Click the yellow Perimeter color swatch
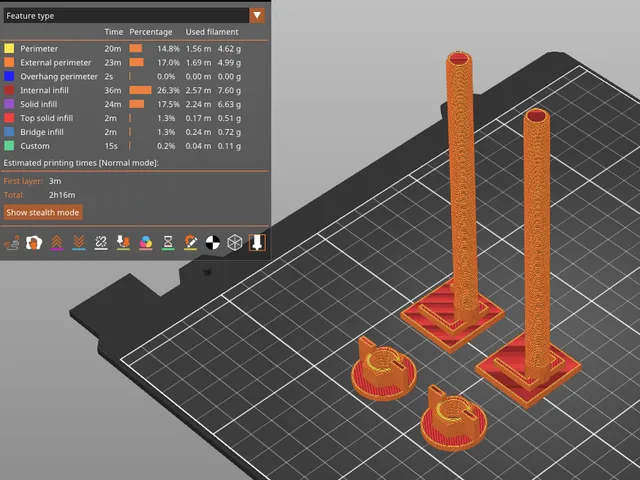This screenshot has width=640, height=480. [9, 49]
